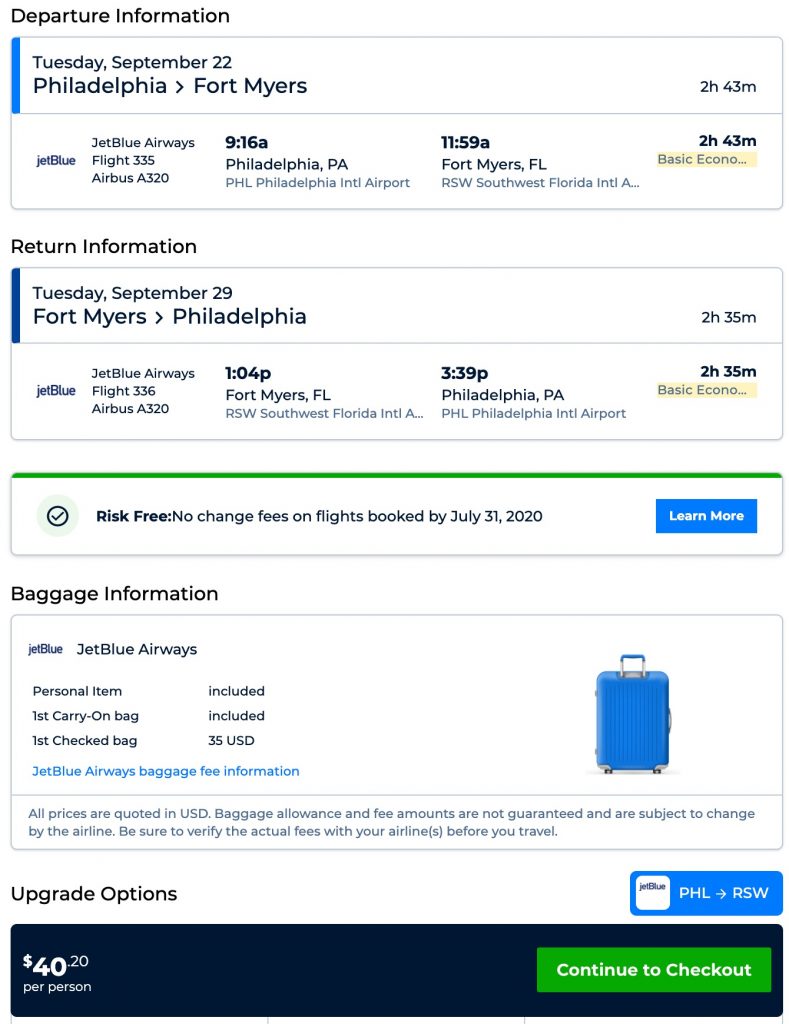
Task: Click the Risk Free checkmark circle icon
Action: (x=57, y=516)
